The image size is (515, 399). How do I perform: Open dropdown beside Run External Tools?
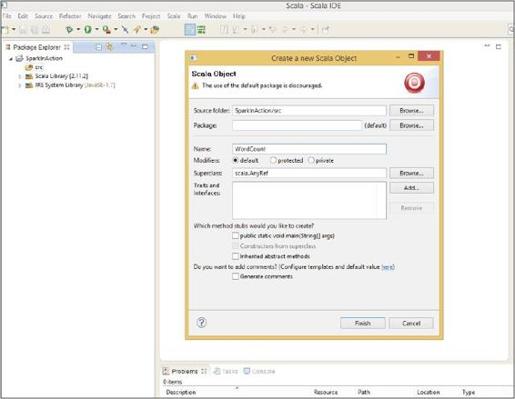click(116, 29)
